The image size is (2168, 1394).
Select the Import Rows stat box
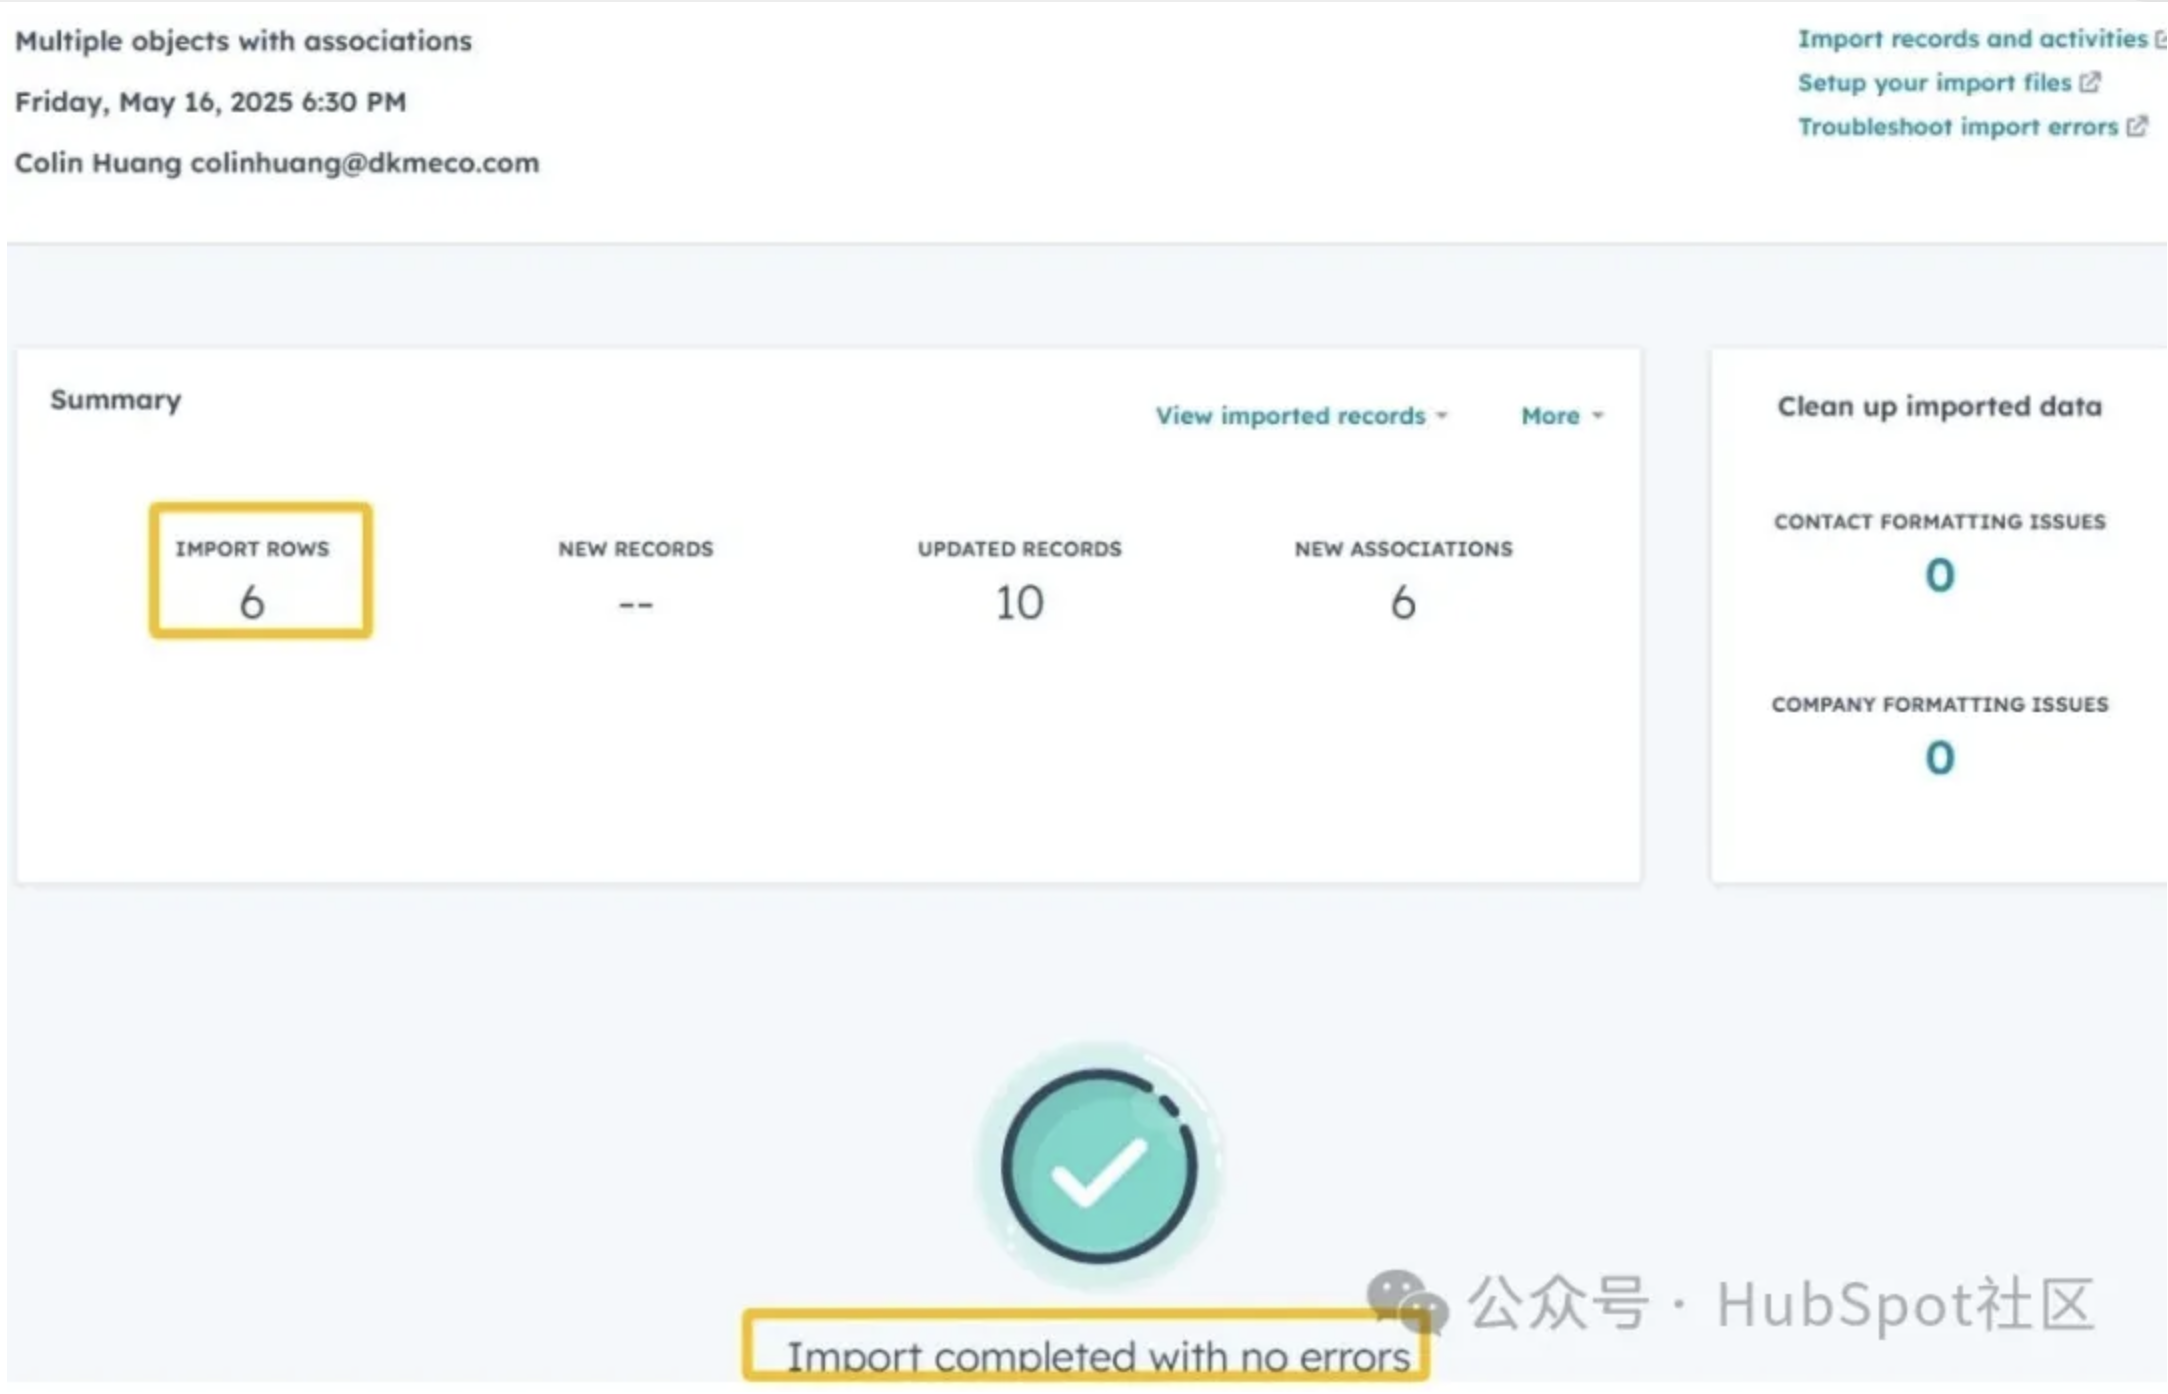[x=261, y=571]
